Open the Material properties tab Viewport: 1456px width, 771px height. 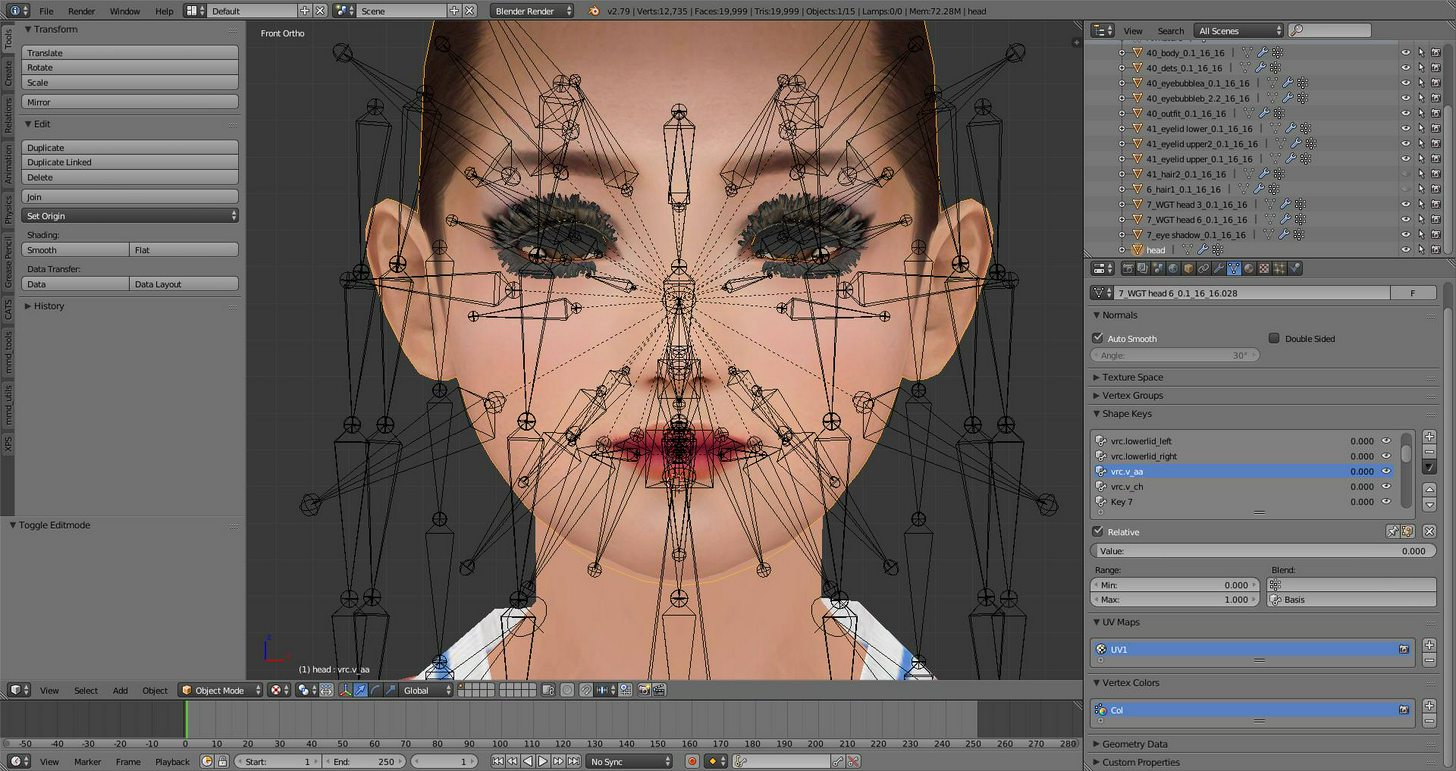[1249, 268]
